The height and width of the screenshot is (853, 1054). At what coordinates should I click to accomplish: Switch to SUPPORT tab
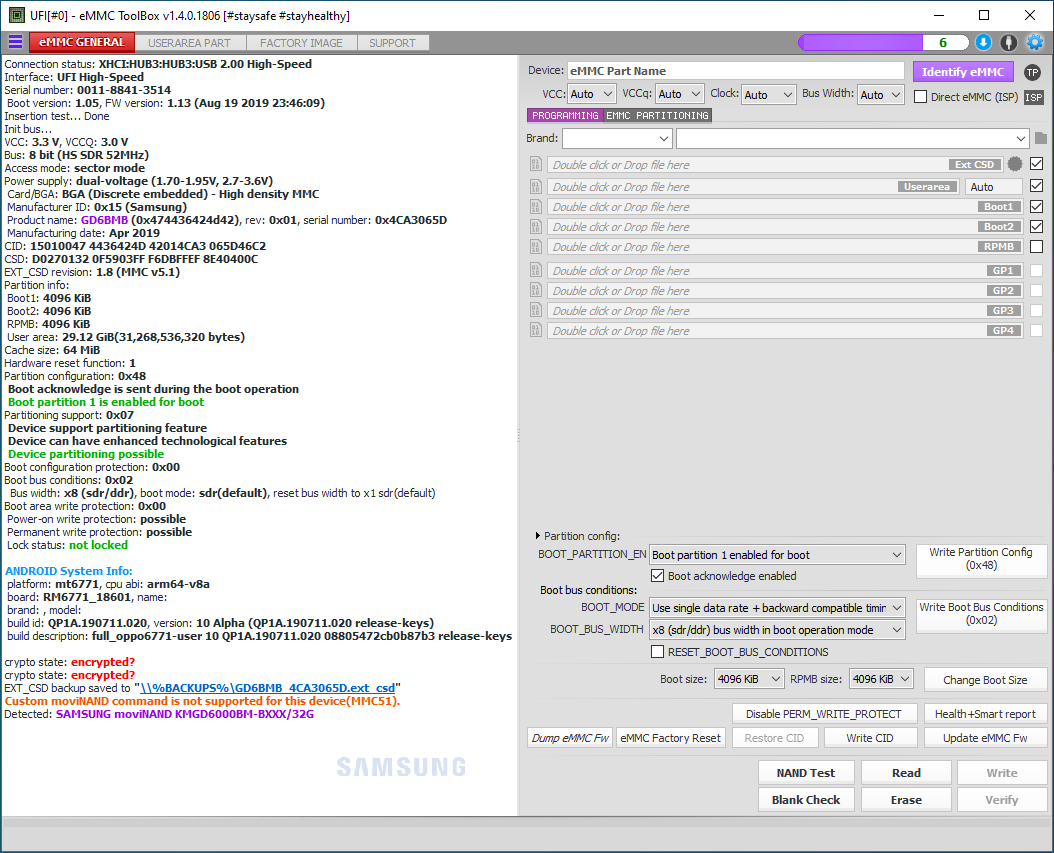point(393,43)
